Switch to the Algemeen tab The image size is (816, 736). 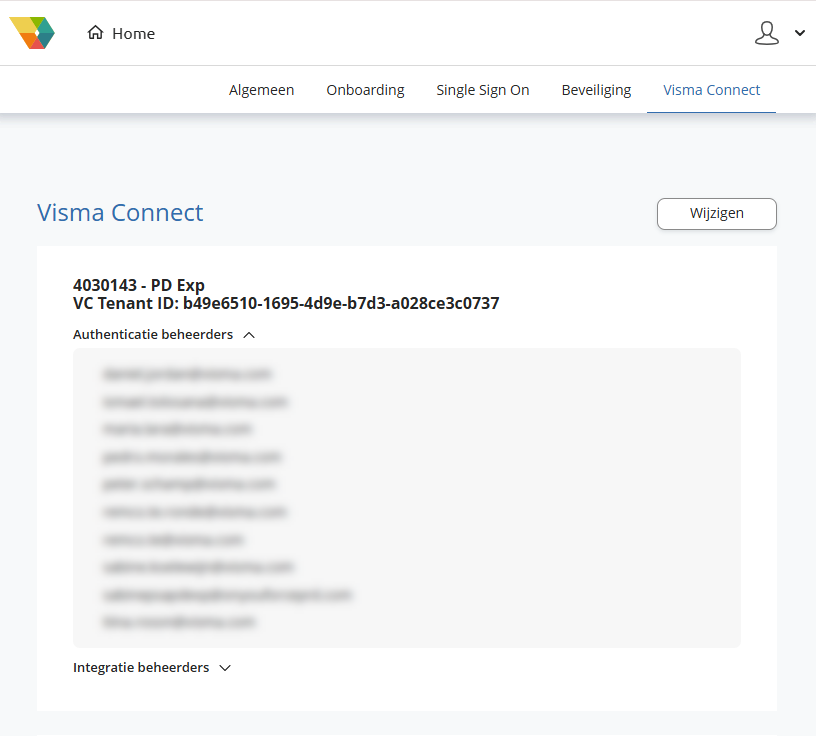(x=261, y=90)
